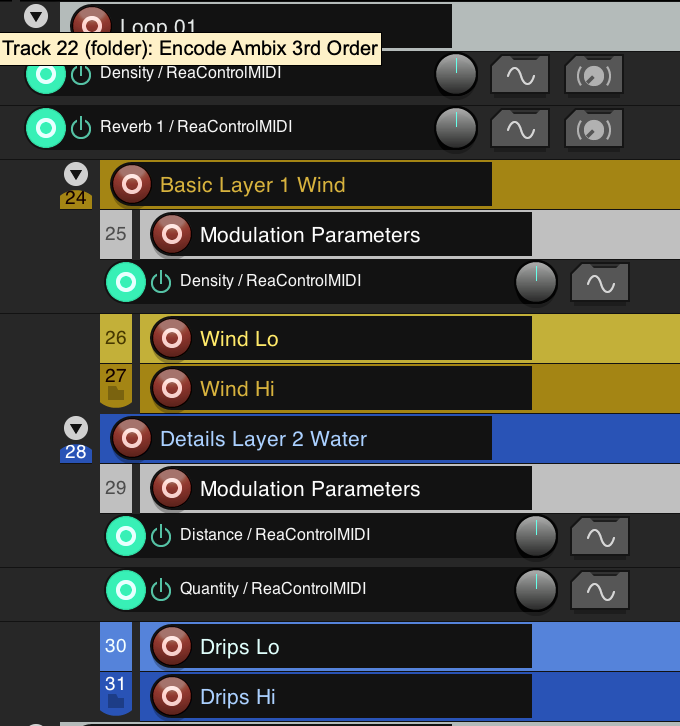Click the Density knob under track 25
The height and width of the screenshot is (726, 680).
pos(535,282)
